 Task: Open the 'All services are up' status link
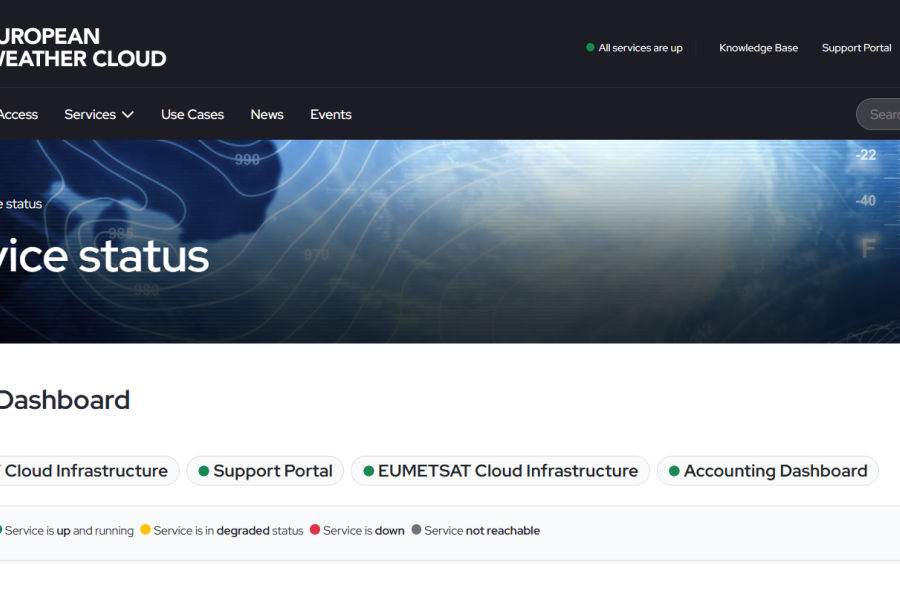634,48
